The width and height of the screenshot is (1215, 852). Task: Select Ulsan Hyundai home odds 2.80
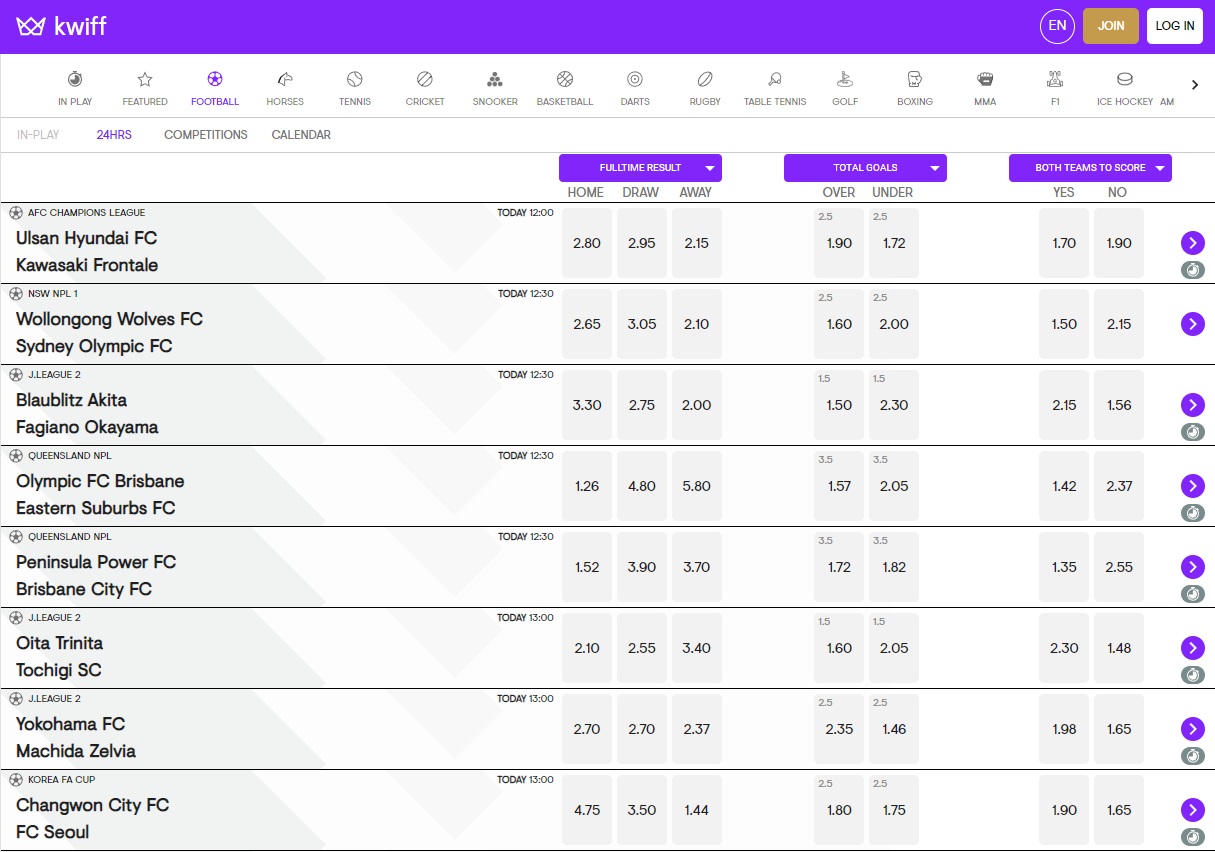pyautogui.click(x=587, y=243)
